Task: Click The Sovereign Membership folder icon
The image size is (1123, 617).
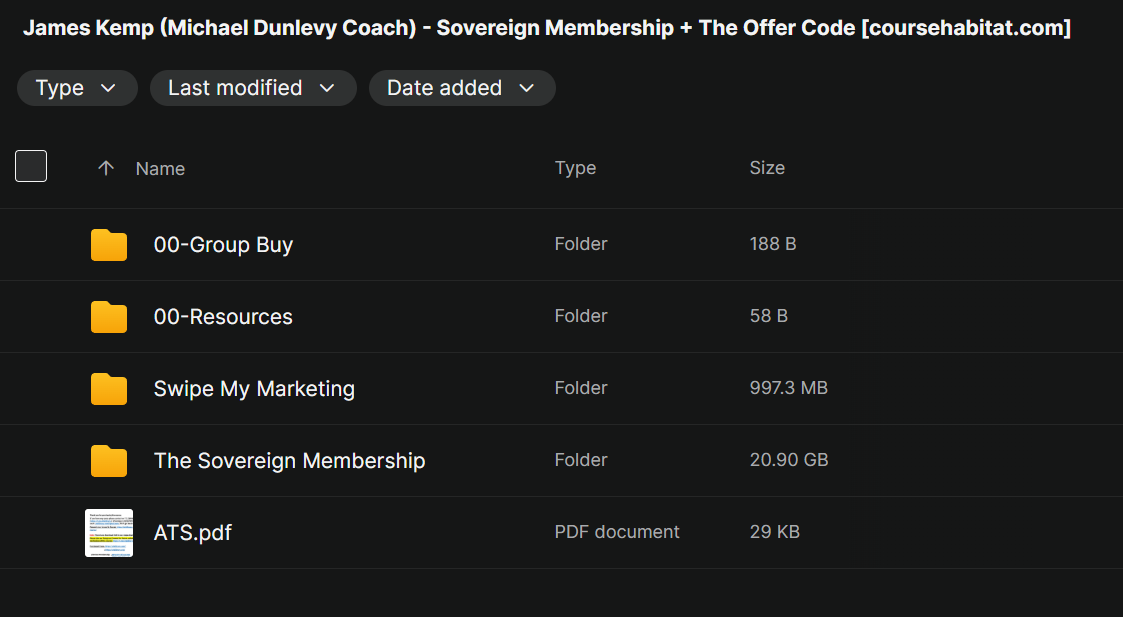Action: pyautogui.click(x=109, y=461)
